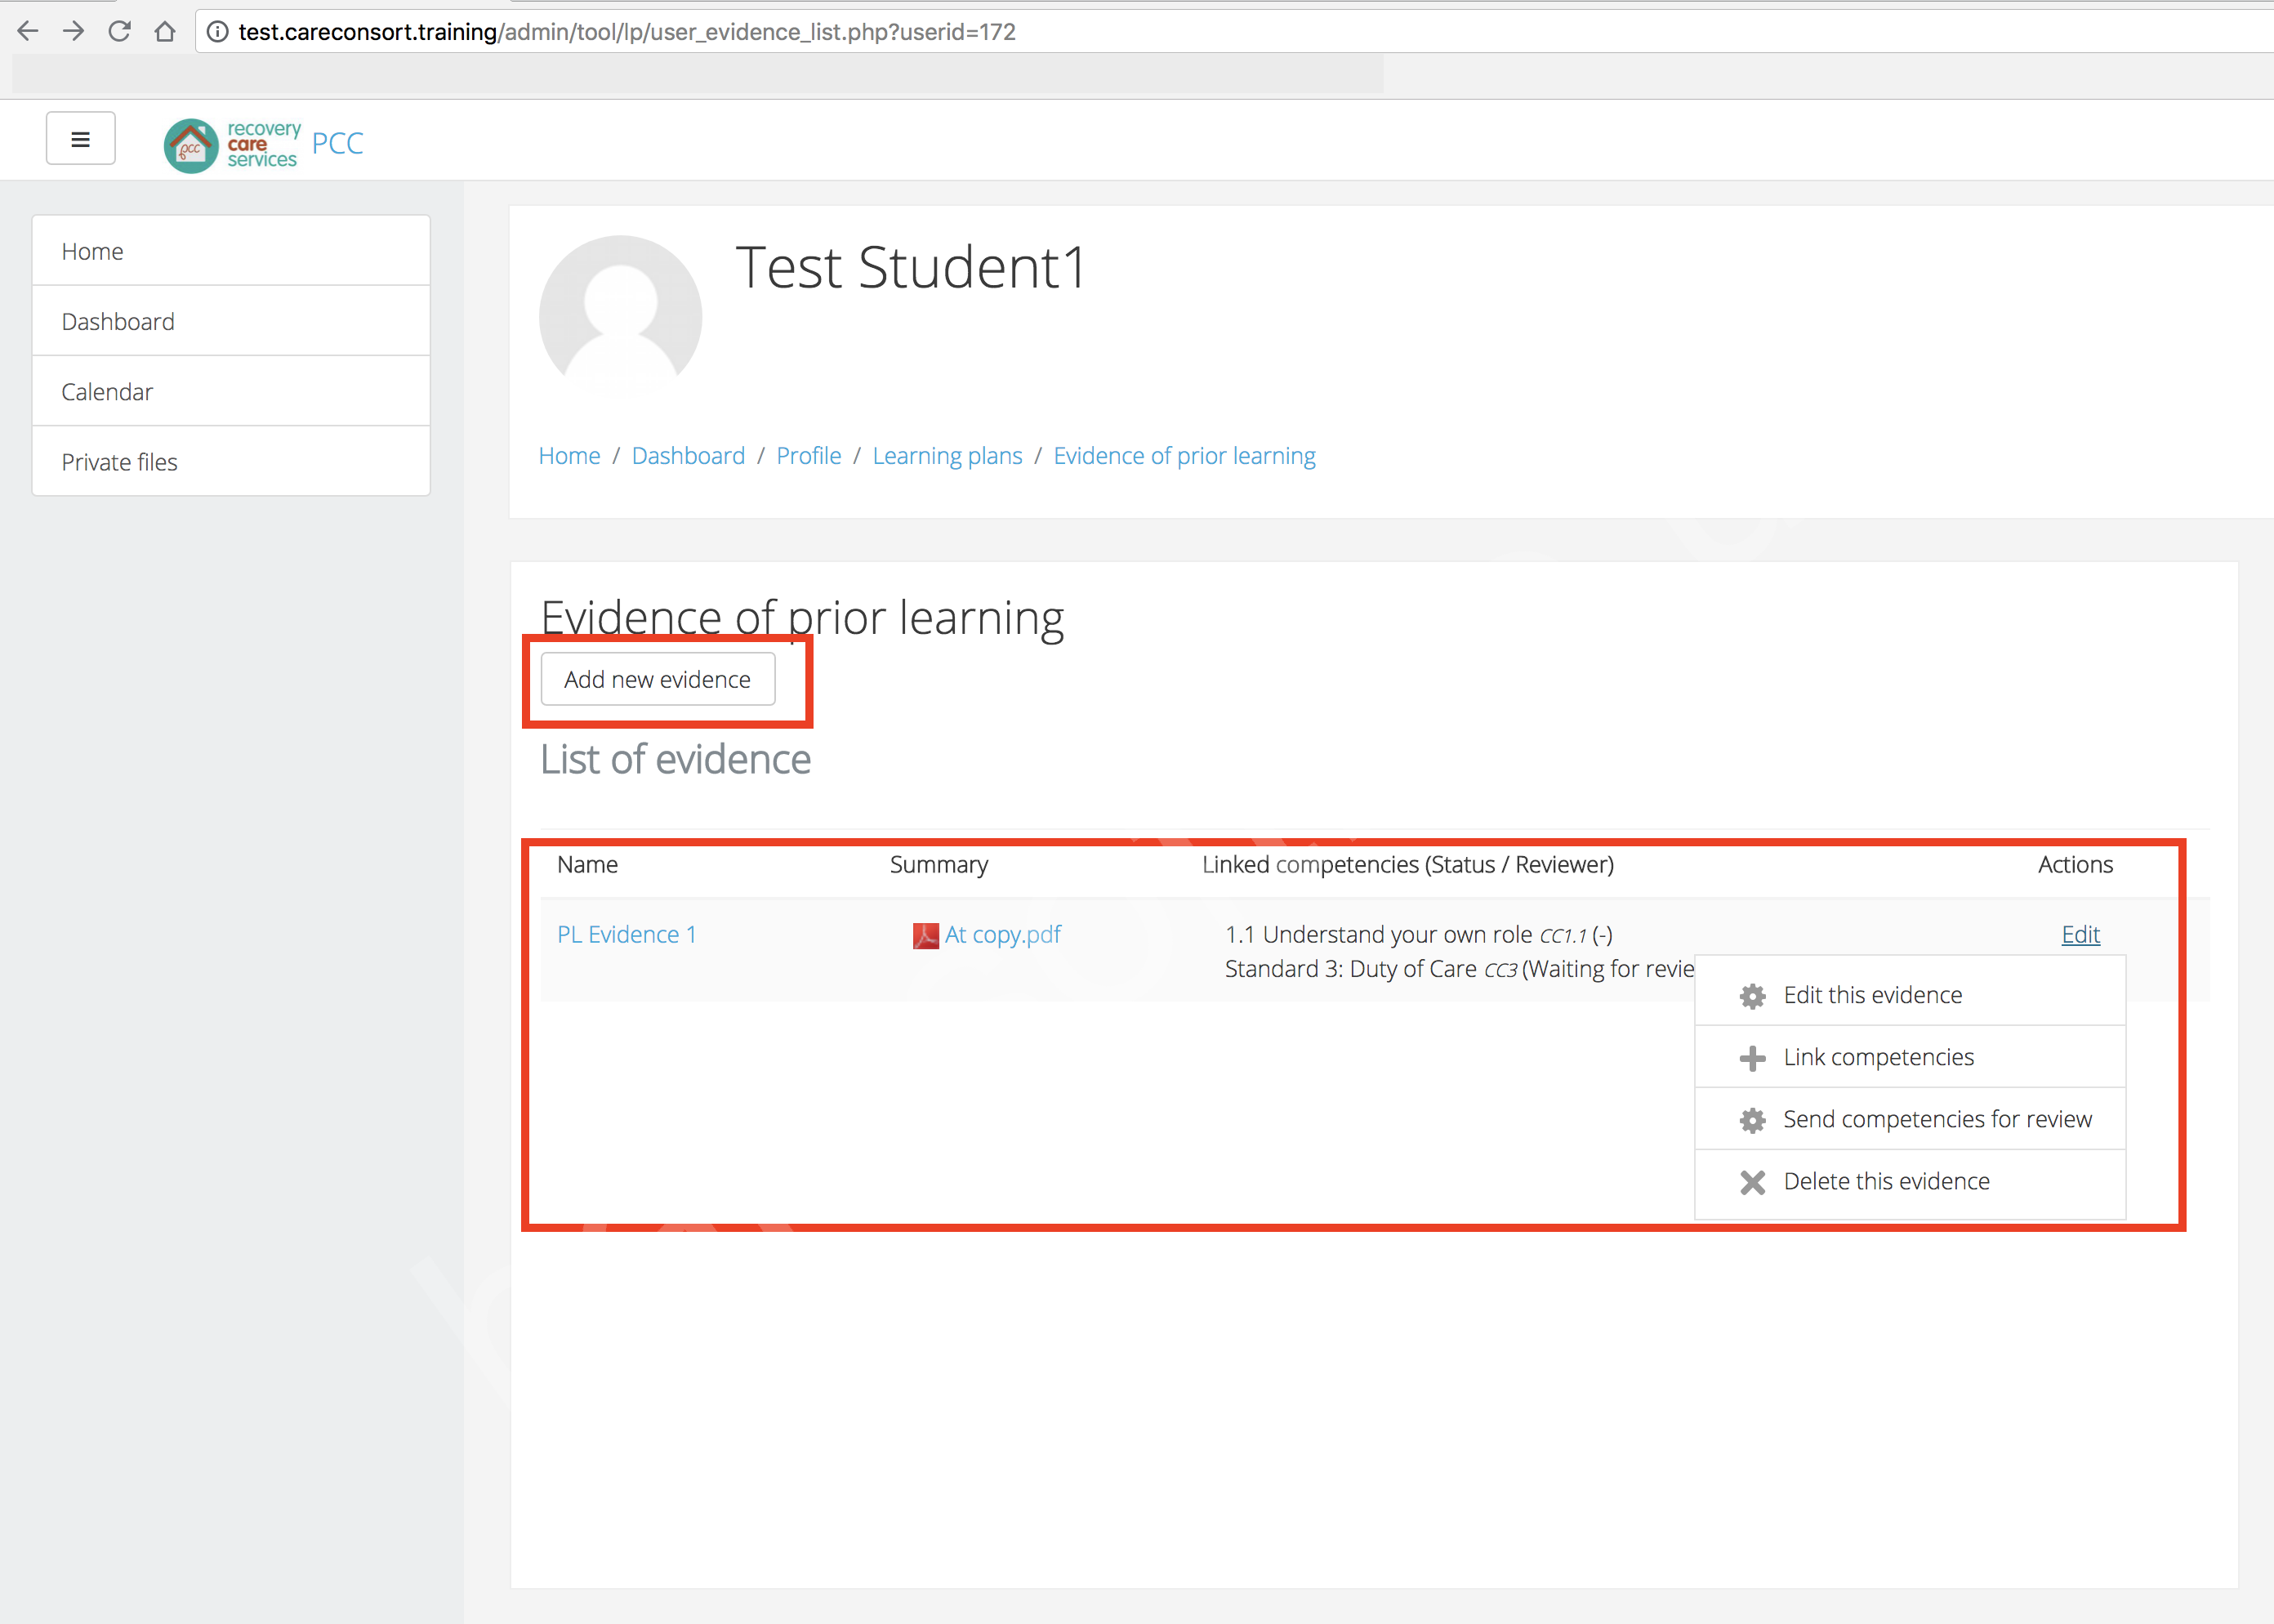Click the List of evidence heading
Viewport: 2274px width, 1624px height.
(676, 760)
